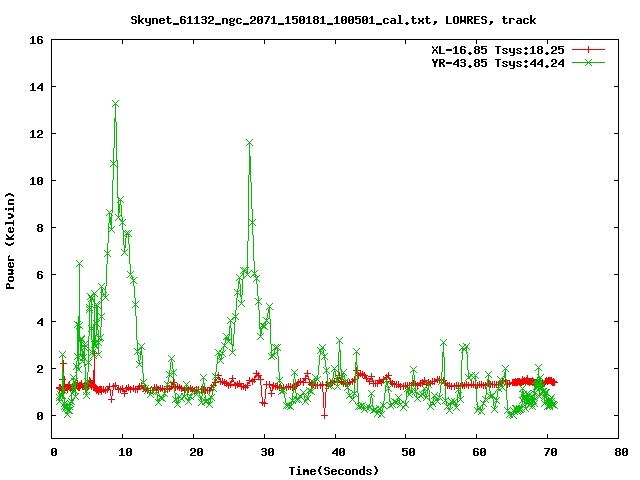Click the second green peak near 28 seconds

(x=249, y=143)
